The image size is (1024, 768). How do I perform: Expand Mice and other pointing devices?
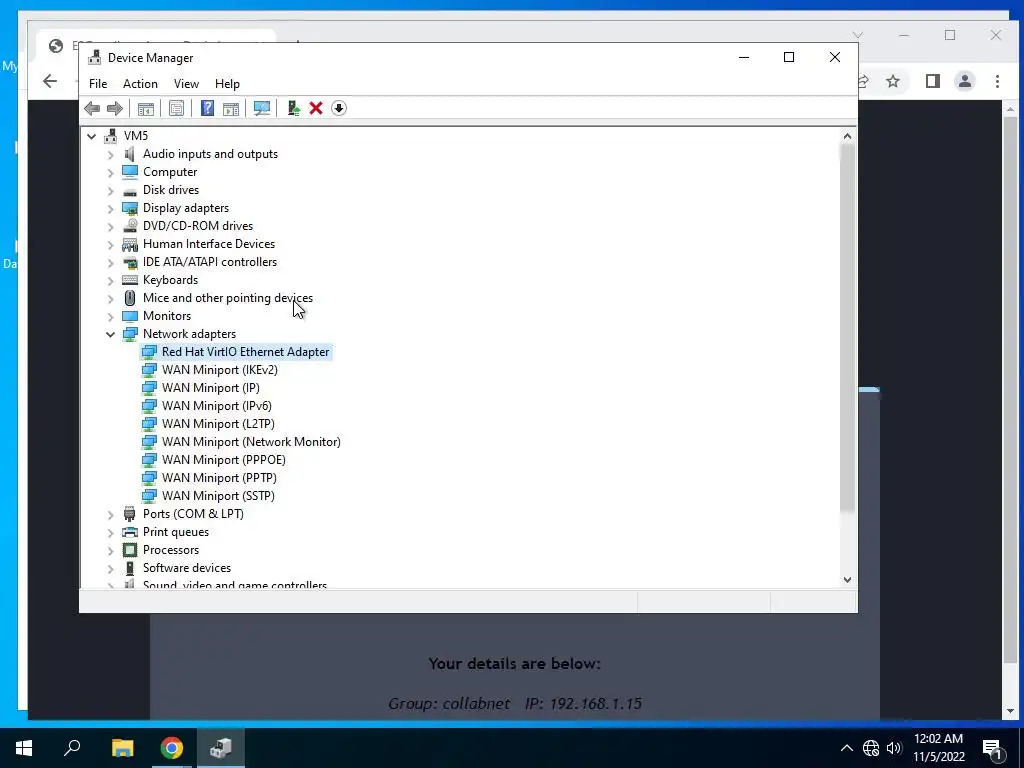click(110, 298)
